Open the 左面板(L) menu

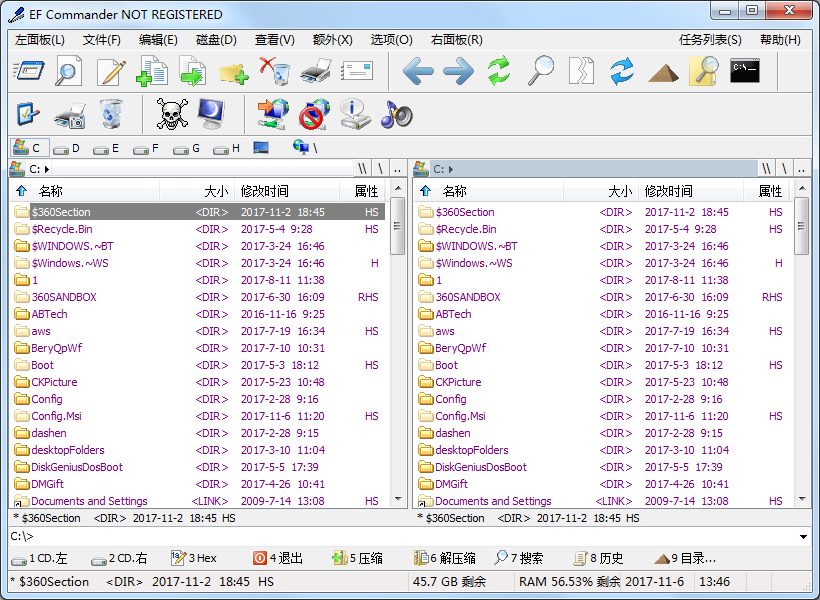point(40,40)
